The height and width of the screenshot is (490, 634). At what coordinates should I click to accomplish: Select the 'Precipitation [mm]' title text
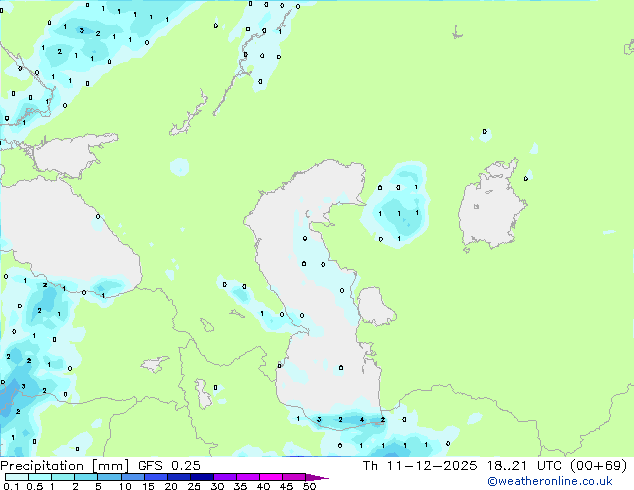[65, 466]
